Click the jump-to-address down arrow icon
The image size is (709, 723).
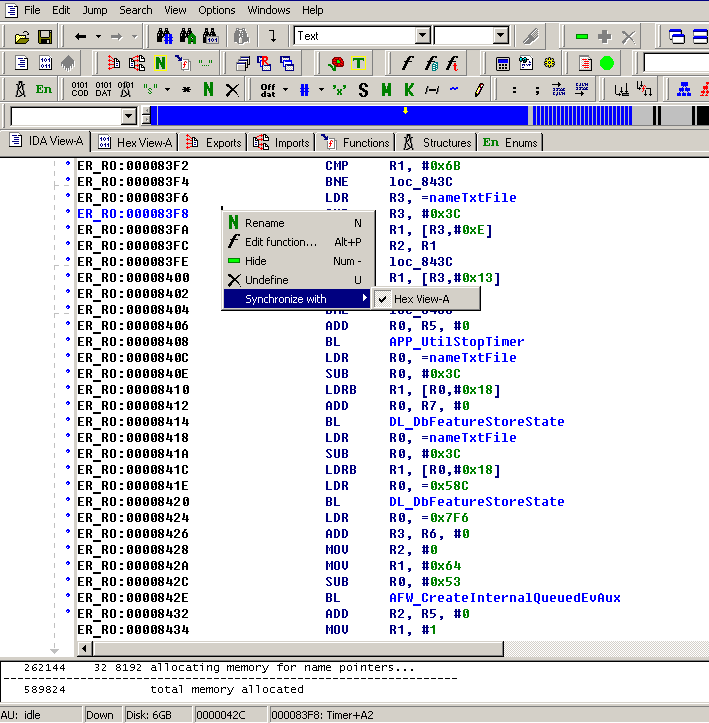point(272,36)
